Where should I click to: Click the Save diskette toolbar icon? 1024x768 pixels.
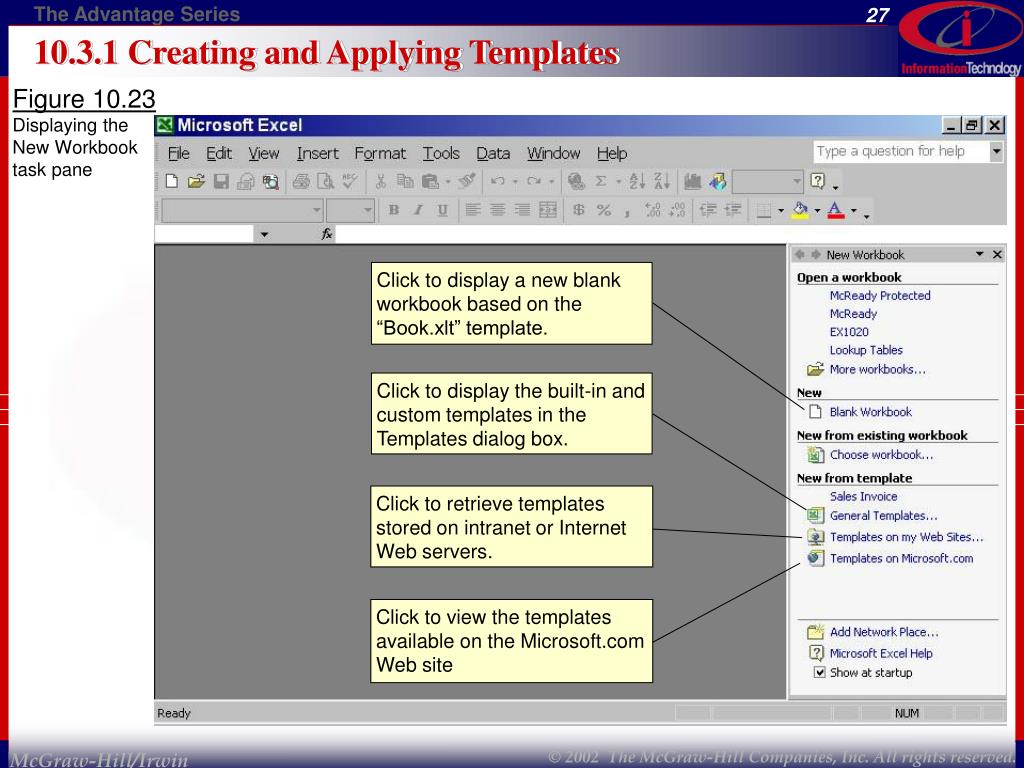pos(221,181)
